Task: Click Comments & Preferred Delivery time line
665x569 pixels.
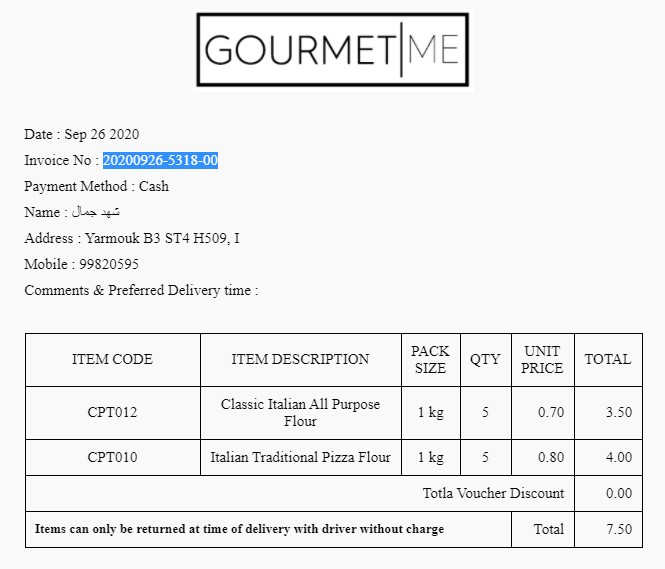Action: pyautogui.click(x=141, y=290)
